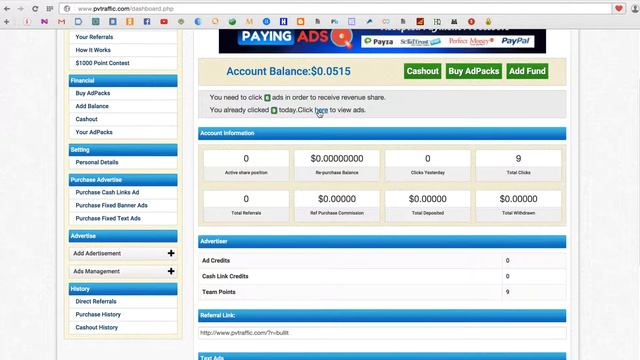Open Cashout in the sidebar menu
Viewport: 640px width, 360px height.
[87, 119]
